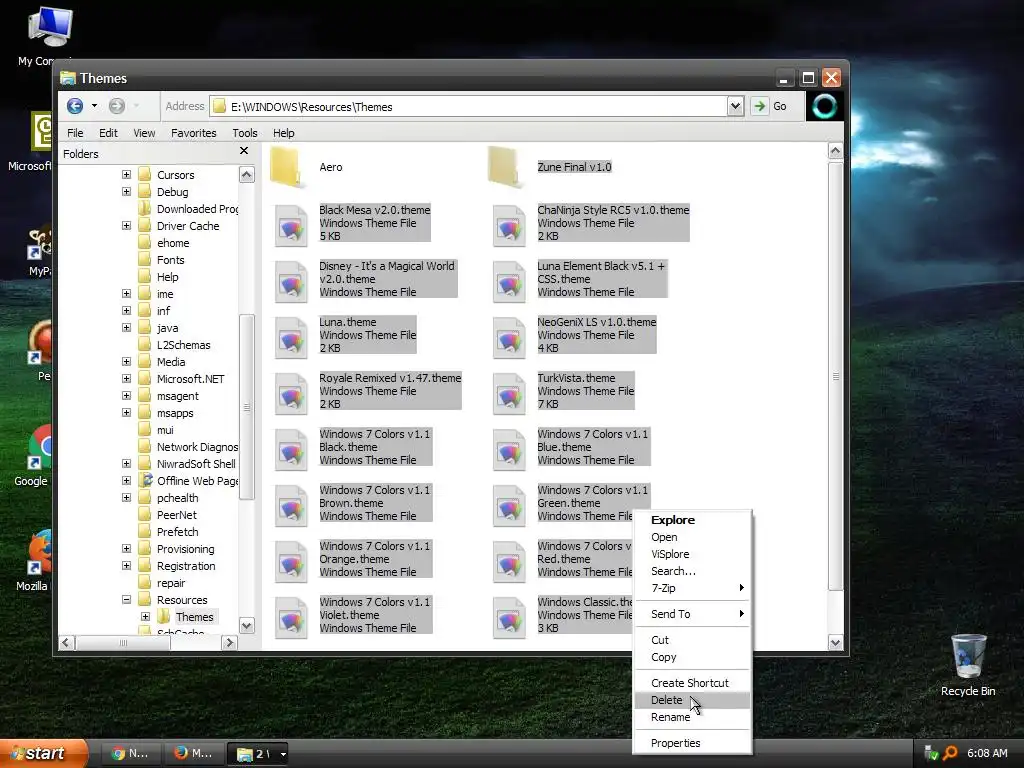
Task: Select the Aero folder icon
Action: point(287,168)
